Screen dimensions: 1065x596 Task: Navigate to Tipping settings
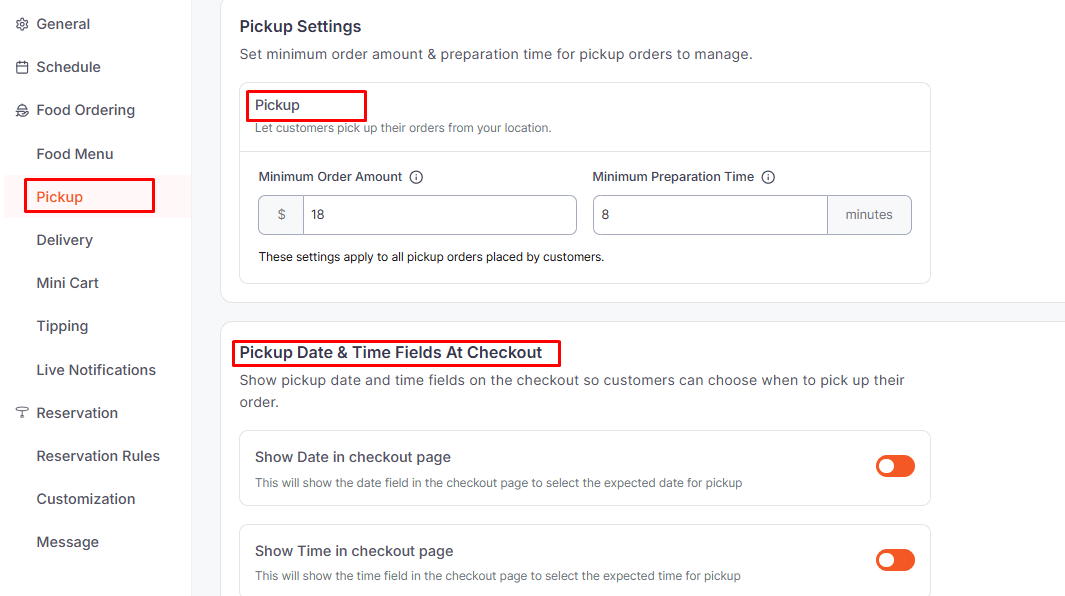[63, 326]
